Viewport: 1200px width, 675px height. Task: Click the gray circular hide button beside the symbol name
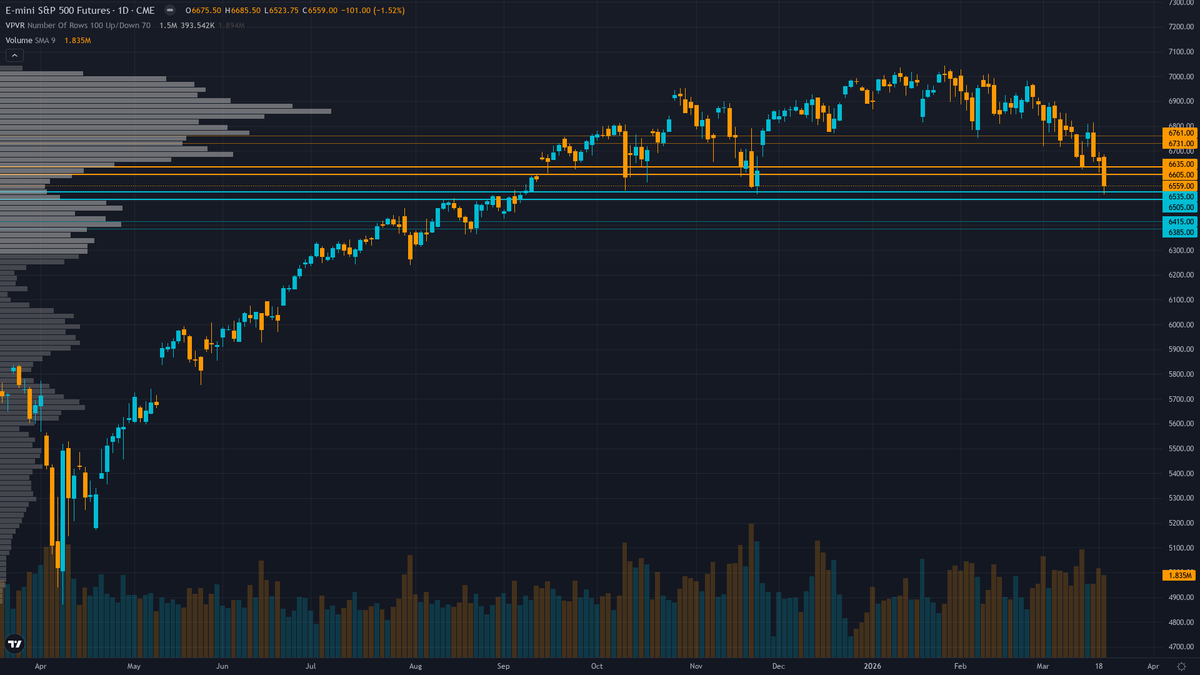tap(170, 10)
